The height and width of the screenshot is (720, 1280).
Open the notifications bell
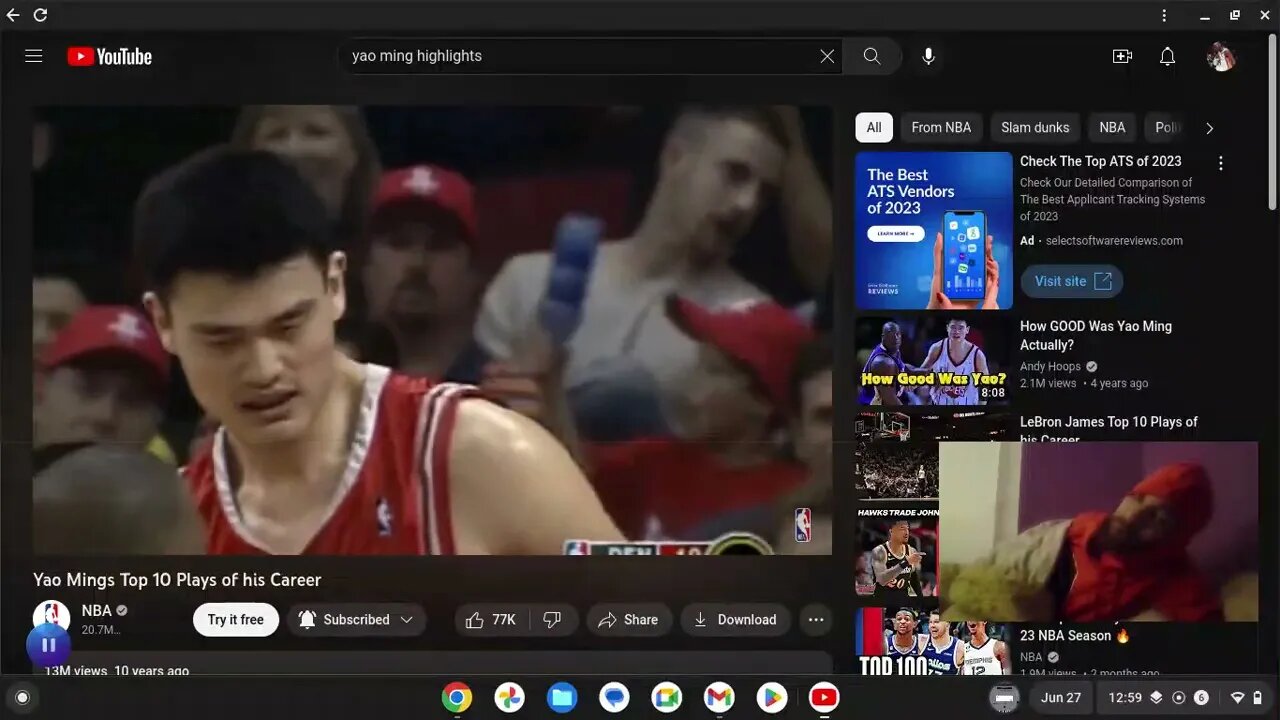click(1167, 57)
